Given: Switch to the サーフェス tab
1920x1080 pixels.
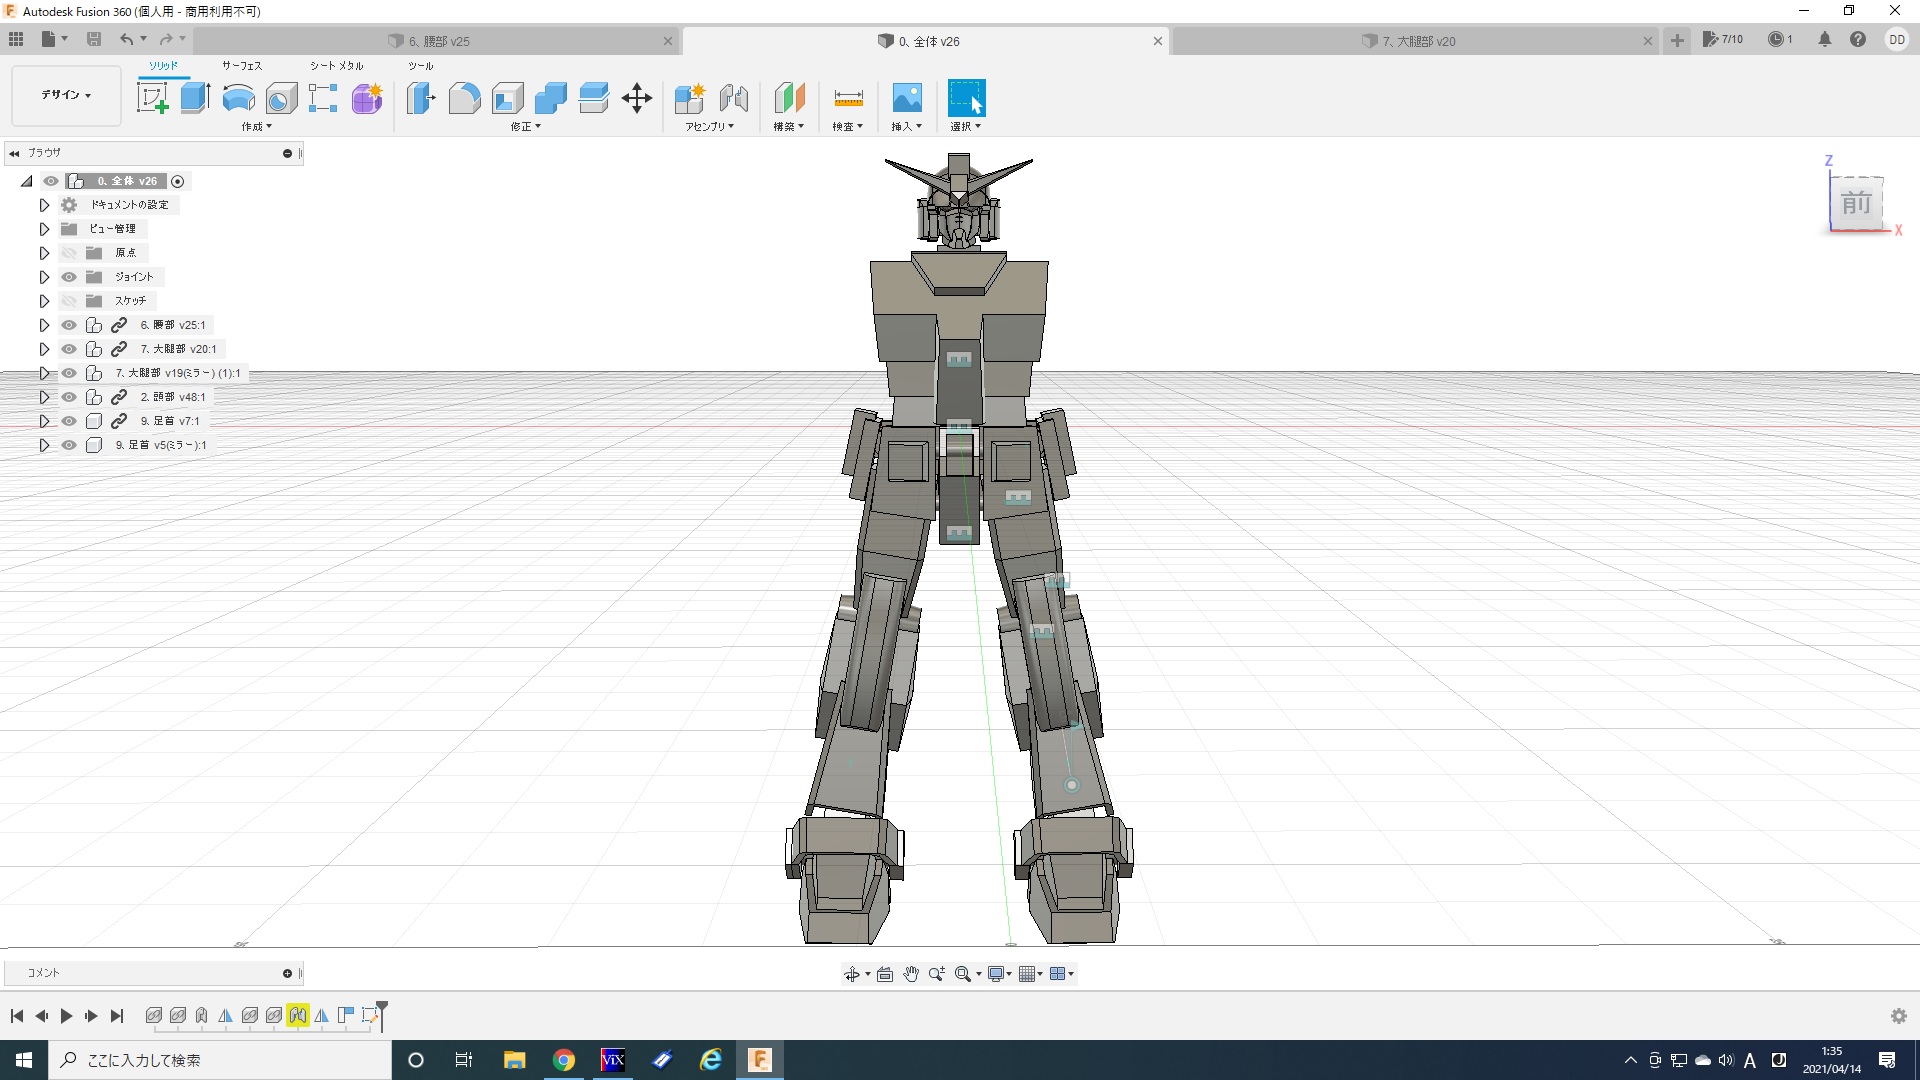Looking at the screenshot, I should (241, 66).
